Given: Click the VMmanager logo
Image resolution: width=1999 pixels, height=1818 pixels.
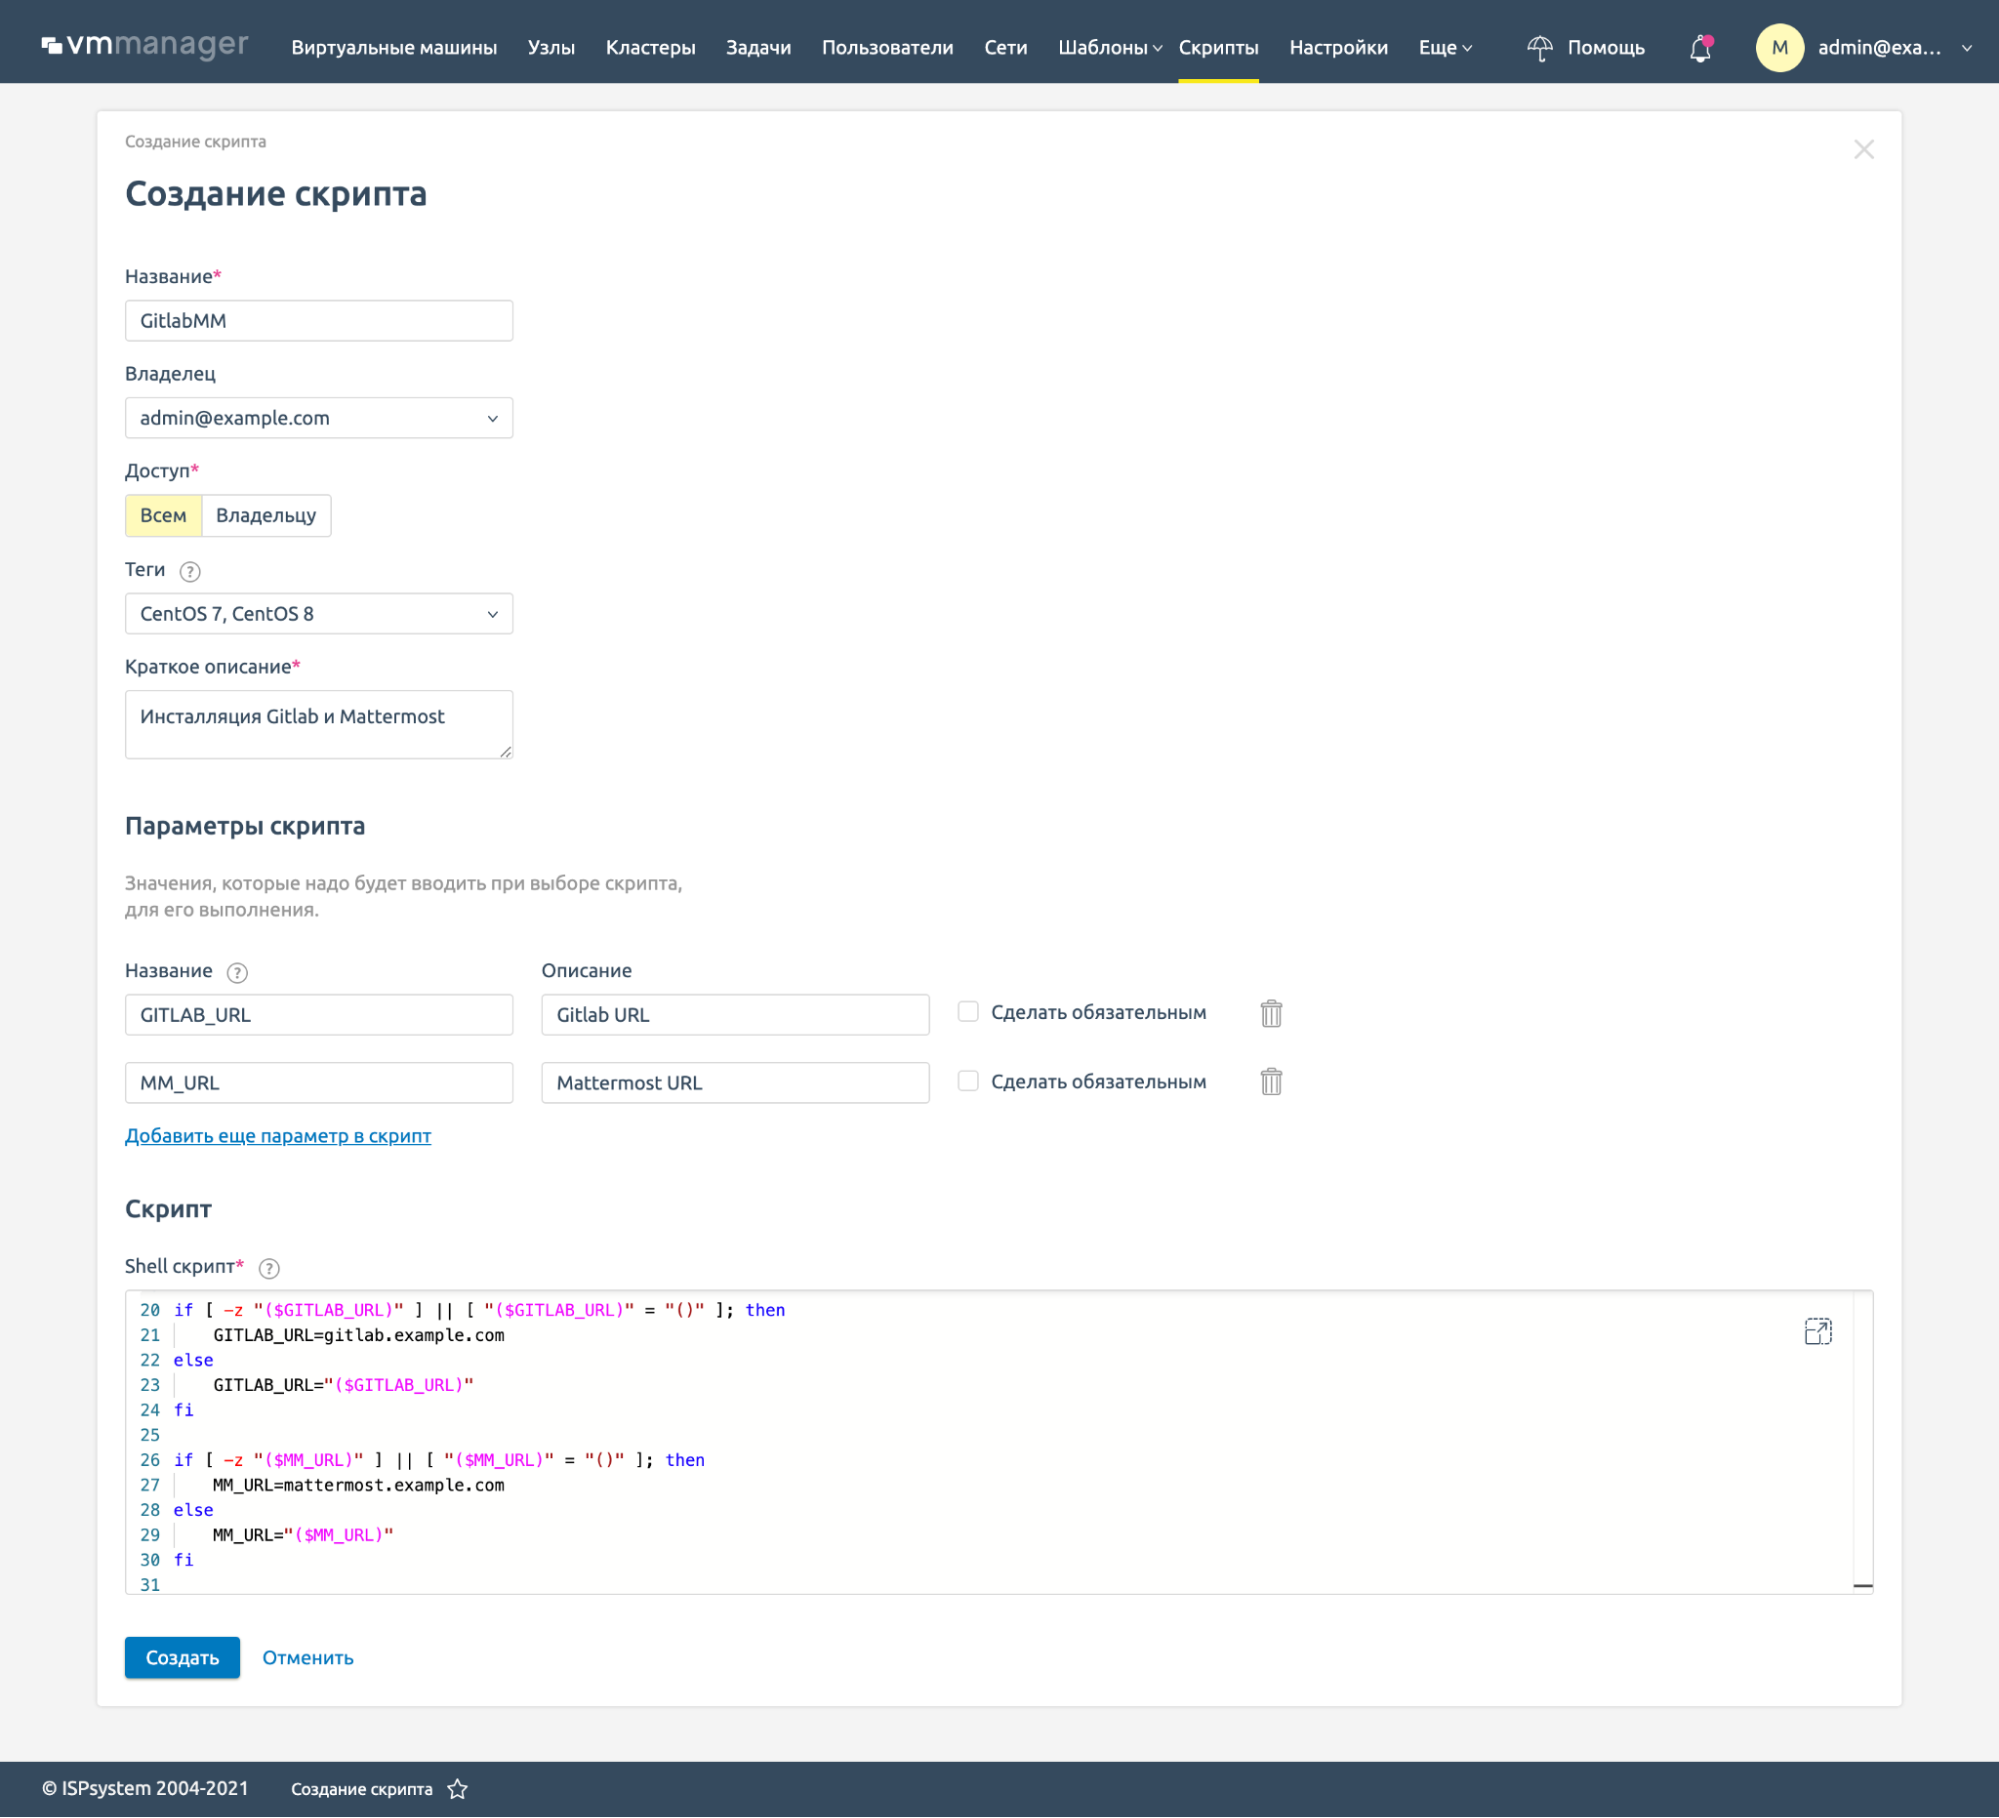Looking at the screenshot, I should pyautogui.click(x=145, y=46).
